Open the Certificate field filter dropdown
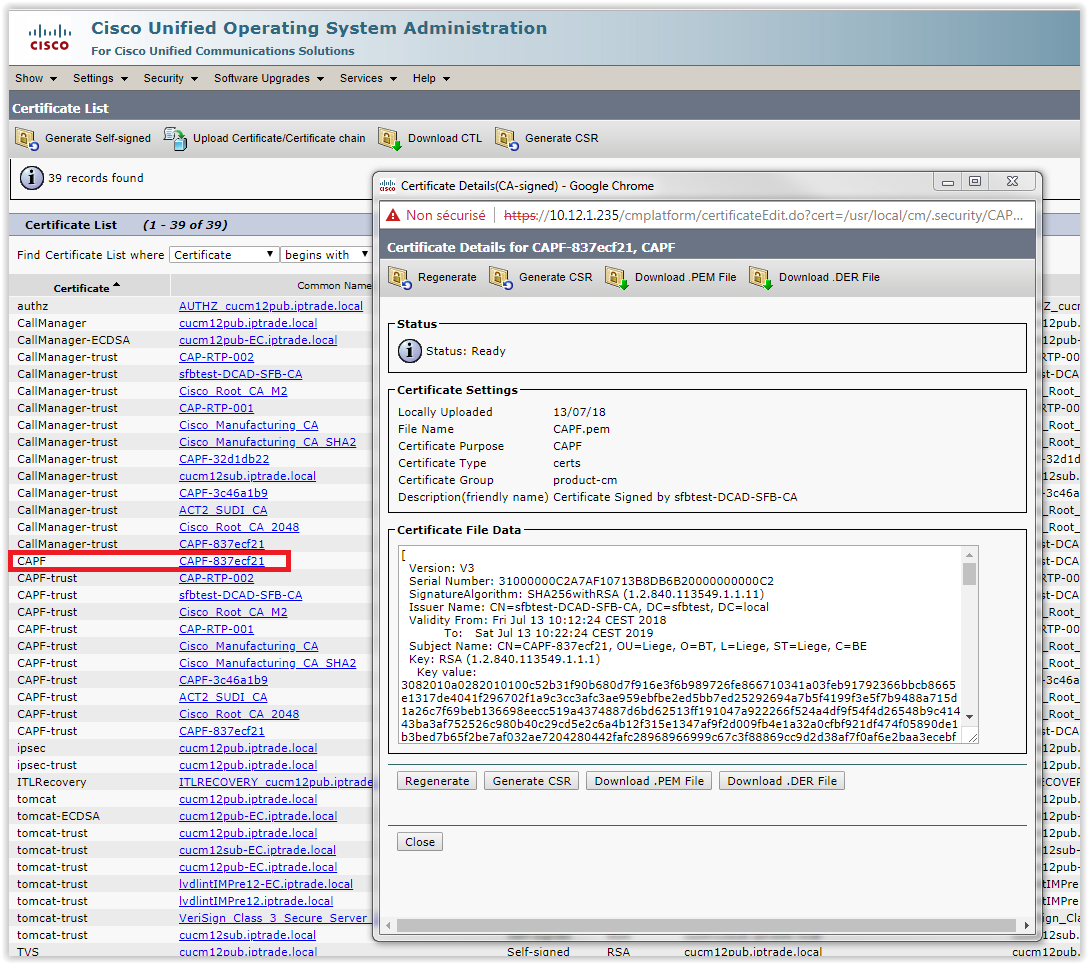The width and height of the screenshot is (1088, 964). (224, 255)
